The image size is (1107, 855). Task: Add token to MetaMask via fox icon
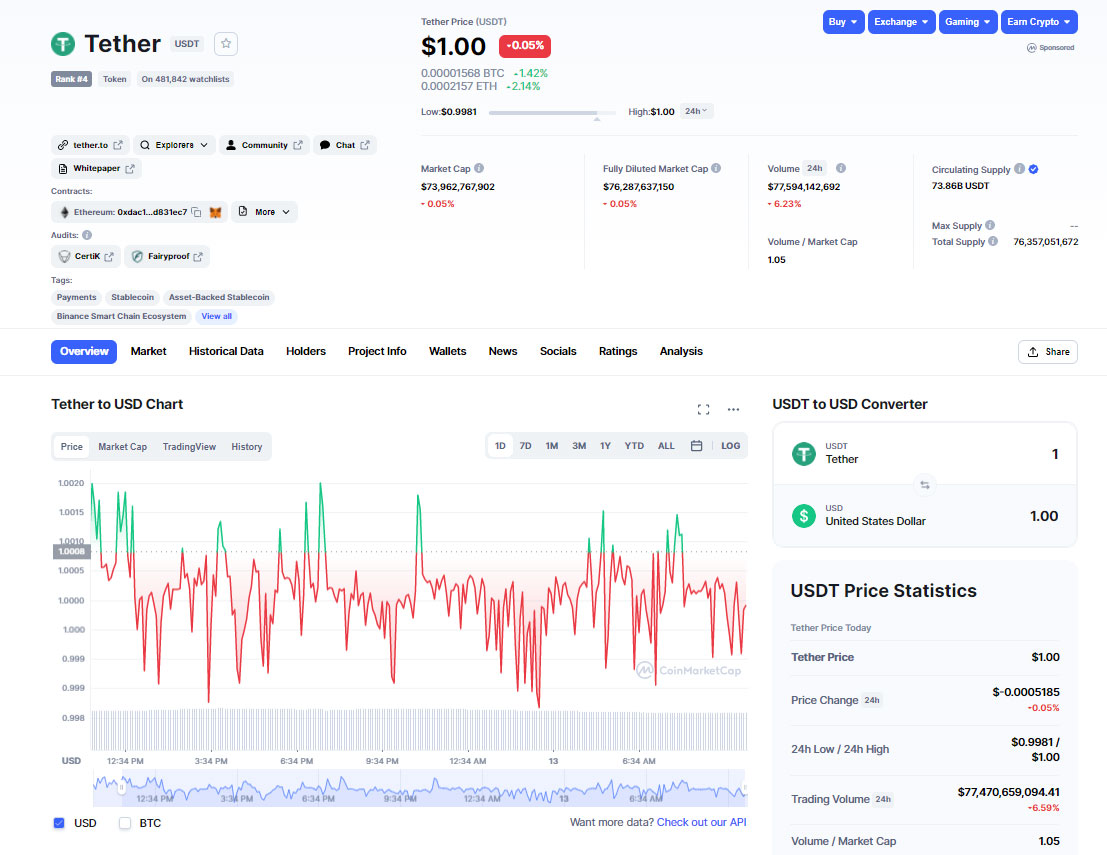click(215, 213)
